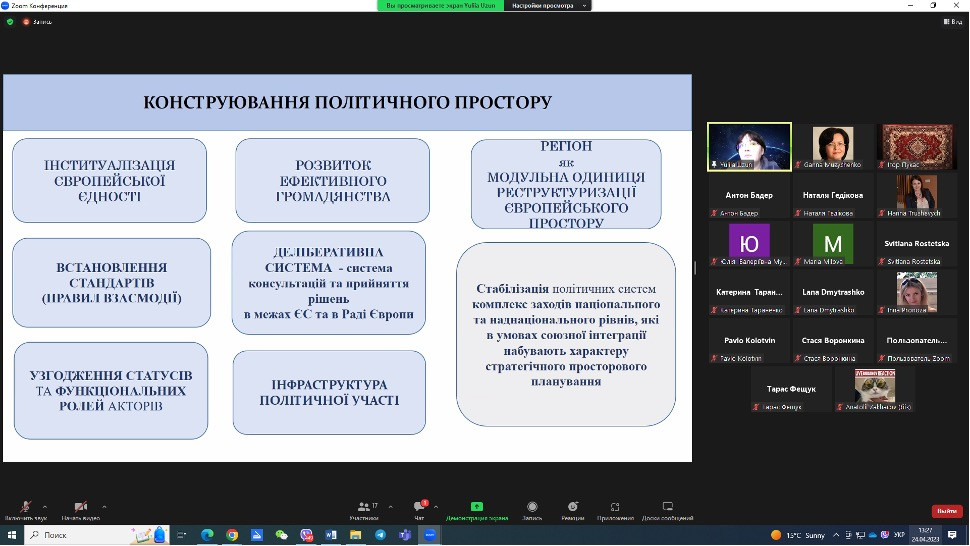Click the red Leave meeting button
Screen dimensions: 970x546
pos(946,511)
